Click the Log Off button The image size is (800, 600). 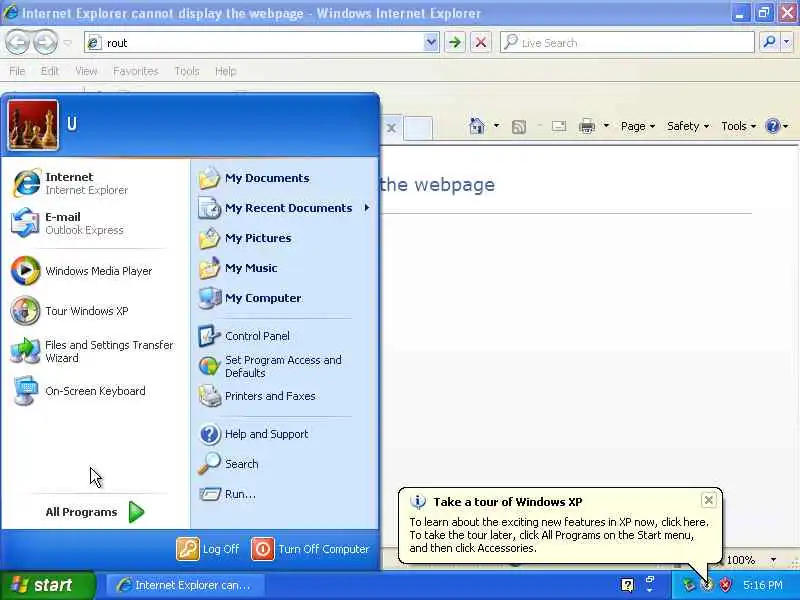pos(208,549)
